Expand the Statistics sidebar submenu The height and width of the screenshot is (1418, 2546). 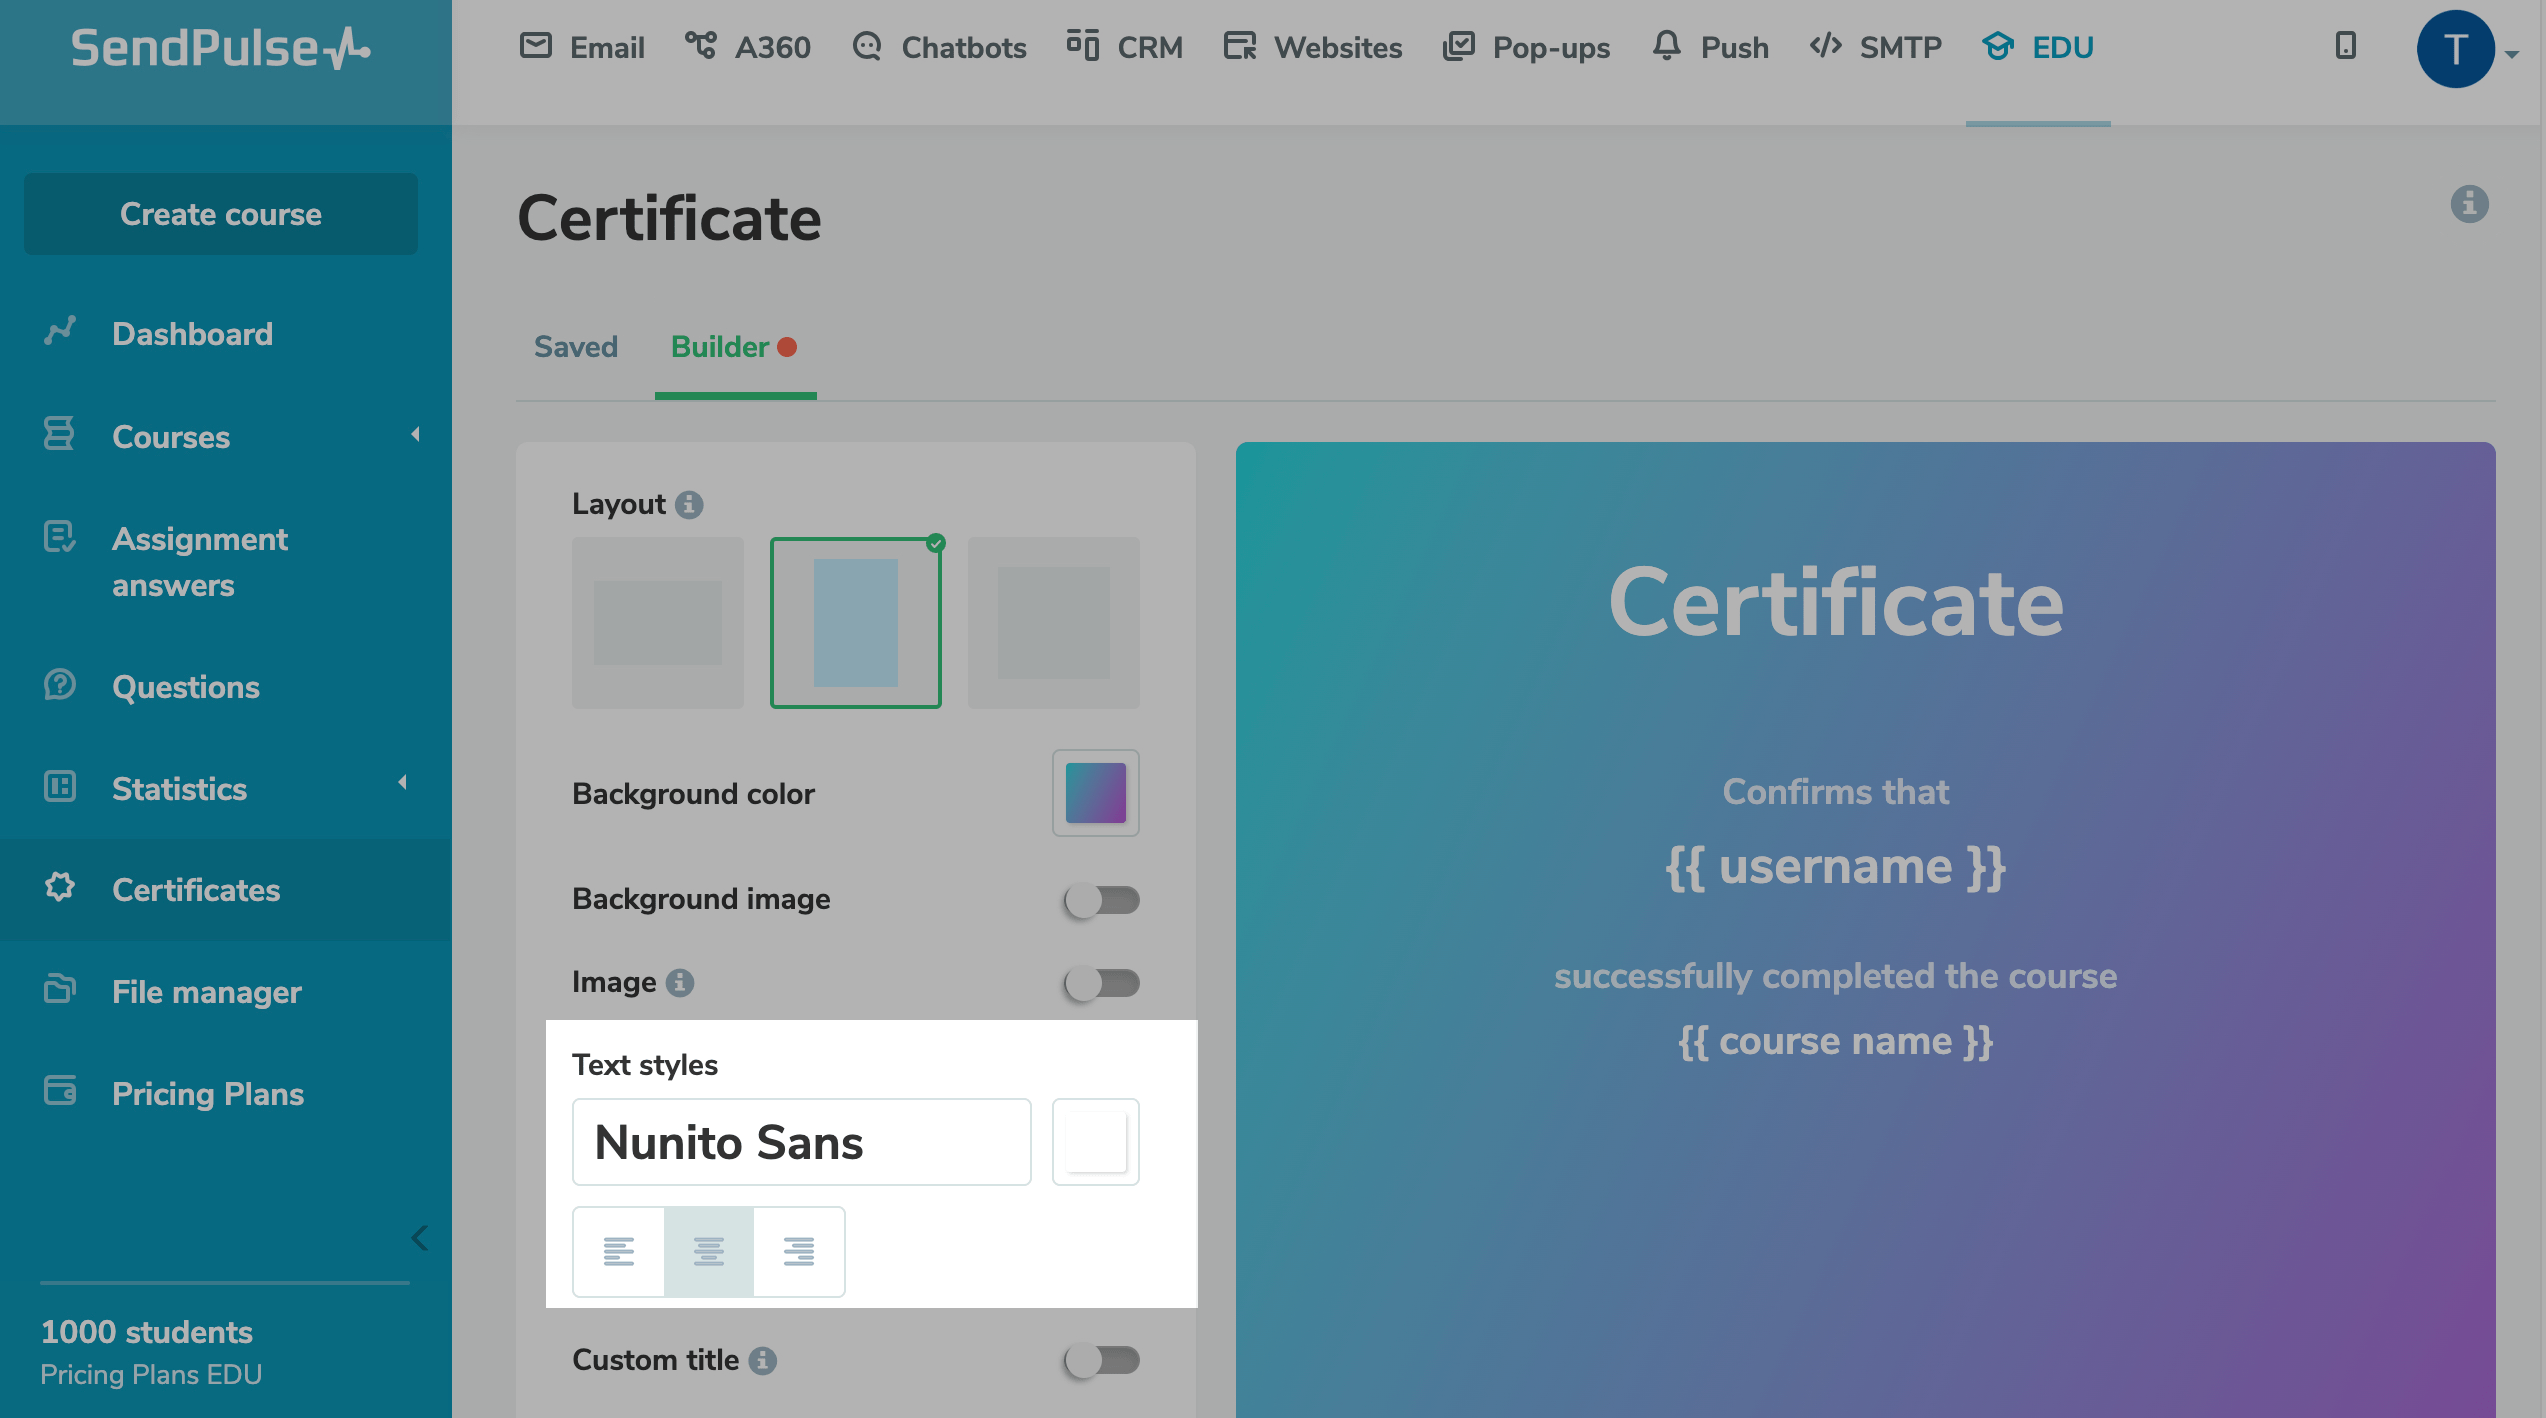[x=403, y=783]
